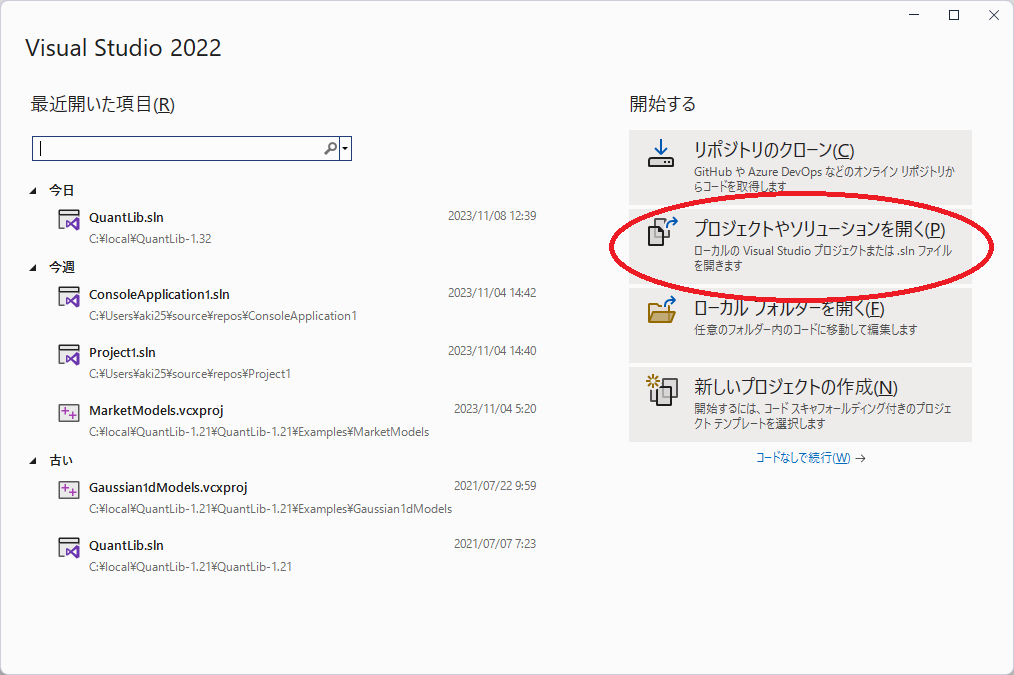Close the Visual Studio 2022 start window
This screenshot has height=675, width=1014.
(994, 15)
